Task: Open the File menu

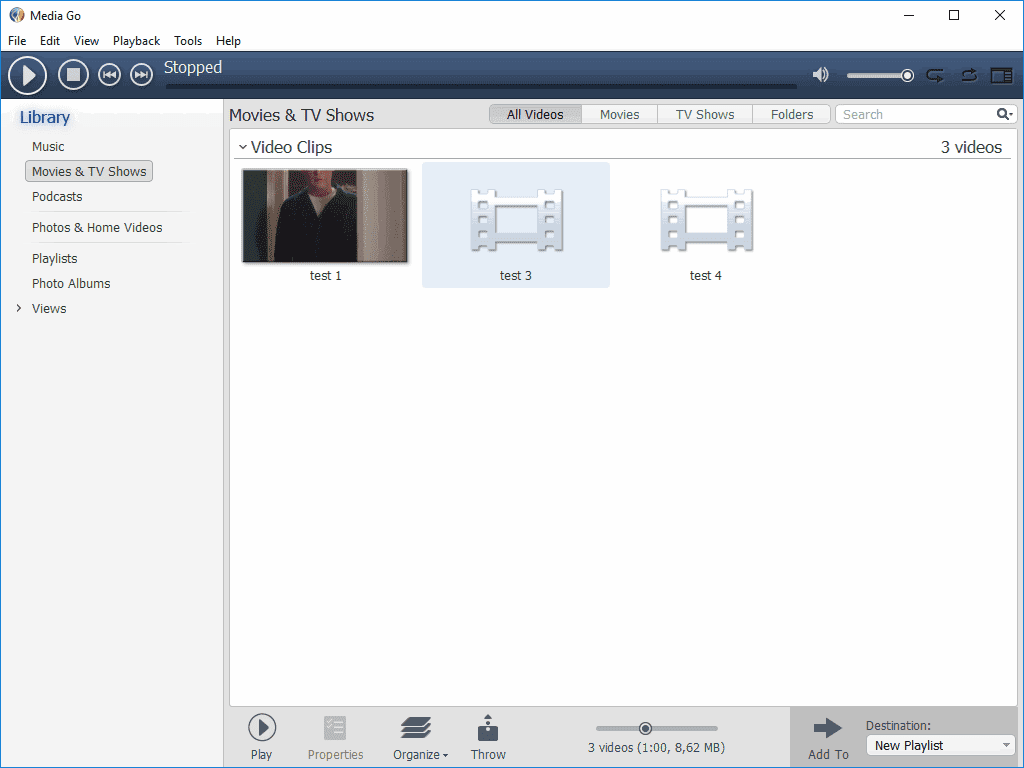Action: (17, 40)
